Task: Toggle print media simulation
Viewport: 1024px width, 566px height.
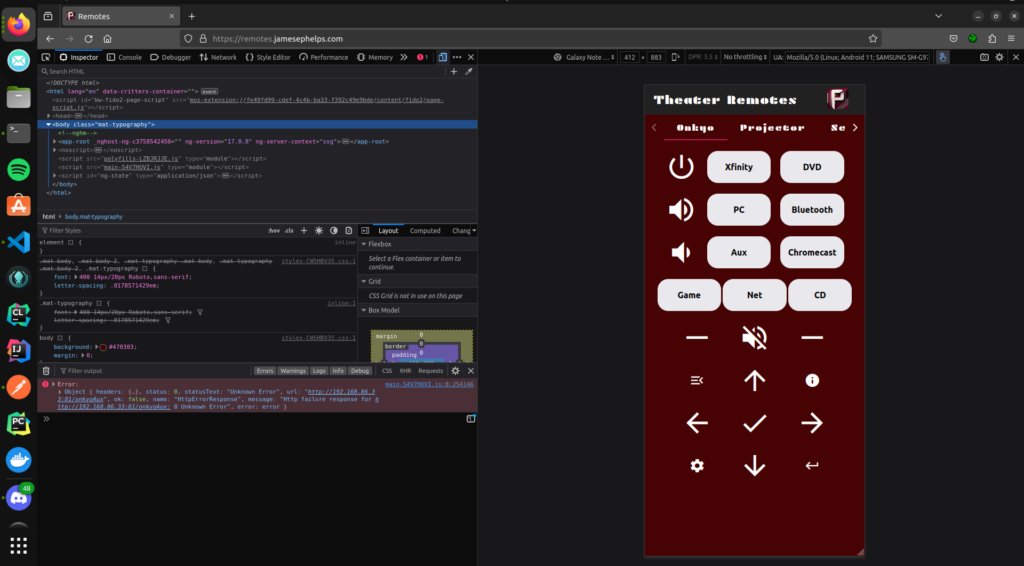Action: pos(349,230)
